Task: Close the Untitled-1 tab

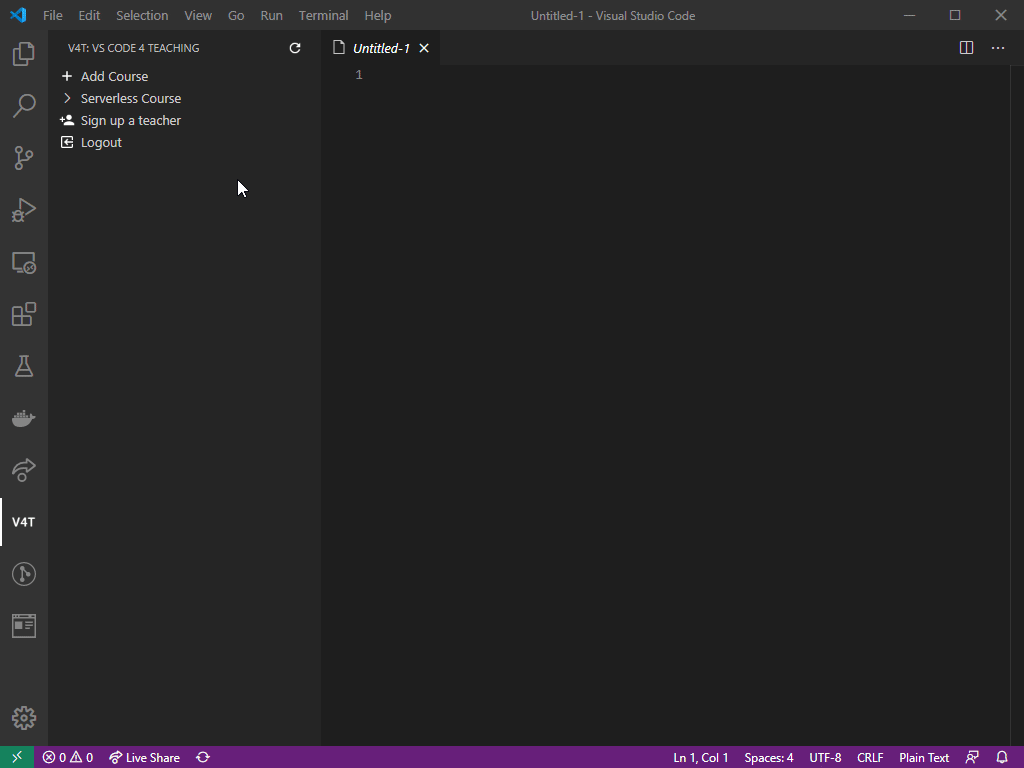Action: pyautogui.click(x=424, y=48)
